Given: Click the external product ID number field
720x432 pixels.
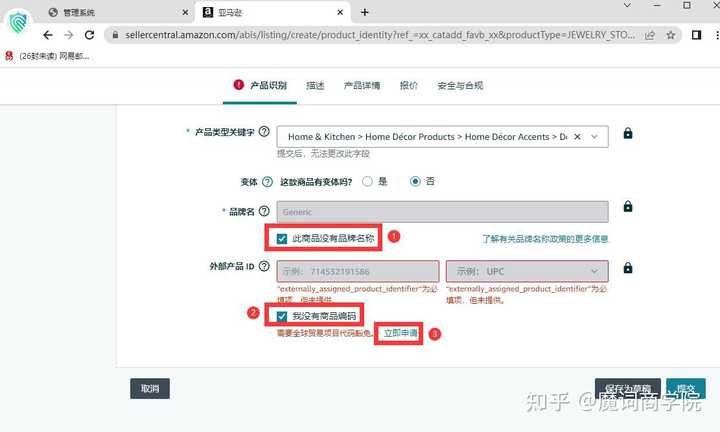Looking at the screenshot, I should (x=358, y=271).
